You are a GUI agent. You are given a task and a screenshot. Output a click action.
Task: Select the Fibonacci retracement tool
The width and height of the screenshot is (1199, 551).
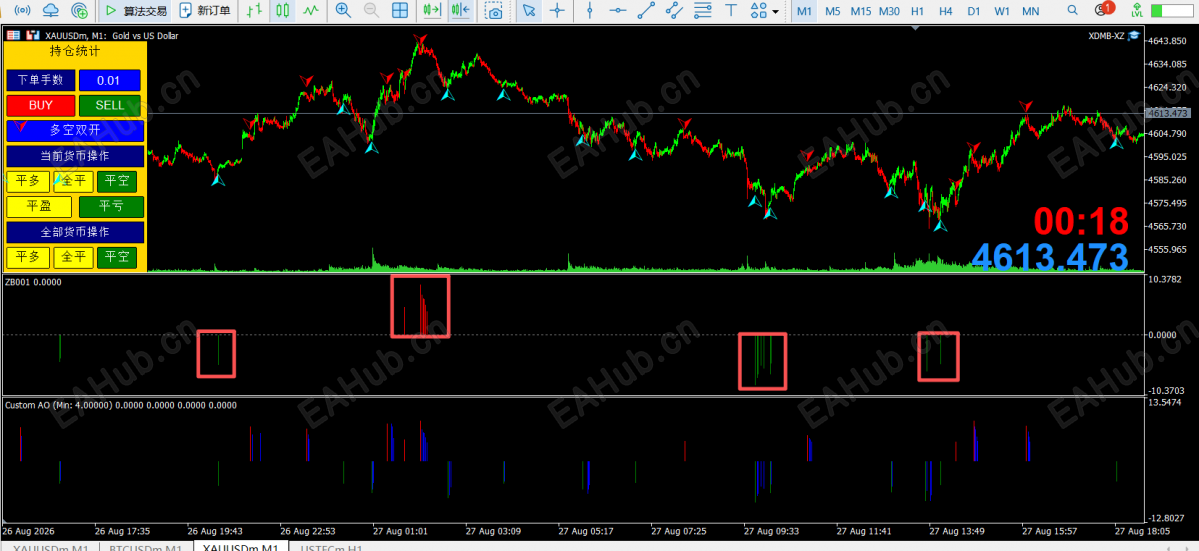(703, 11)
